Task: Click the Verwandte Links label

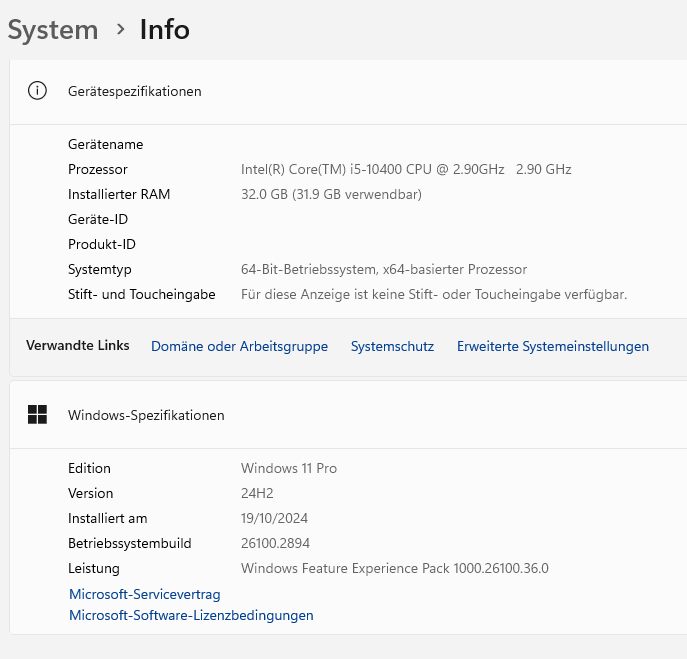Action: coord(77,345)
